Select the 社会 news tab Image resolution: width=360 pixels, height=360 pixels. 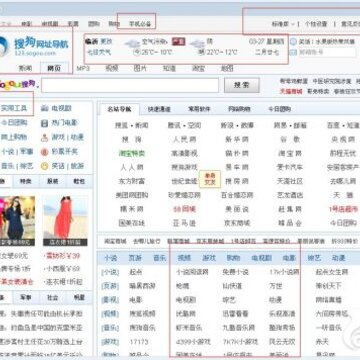coord(53,298)
